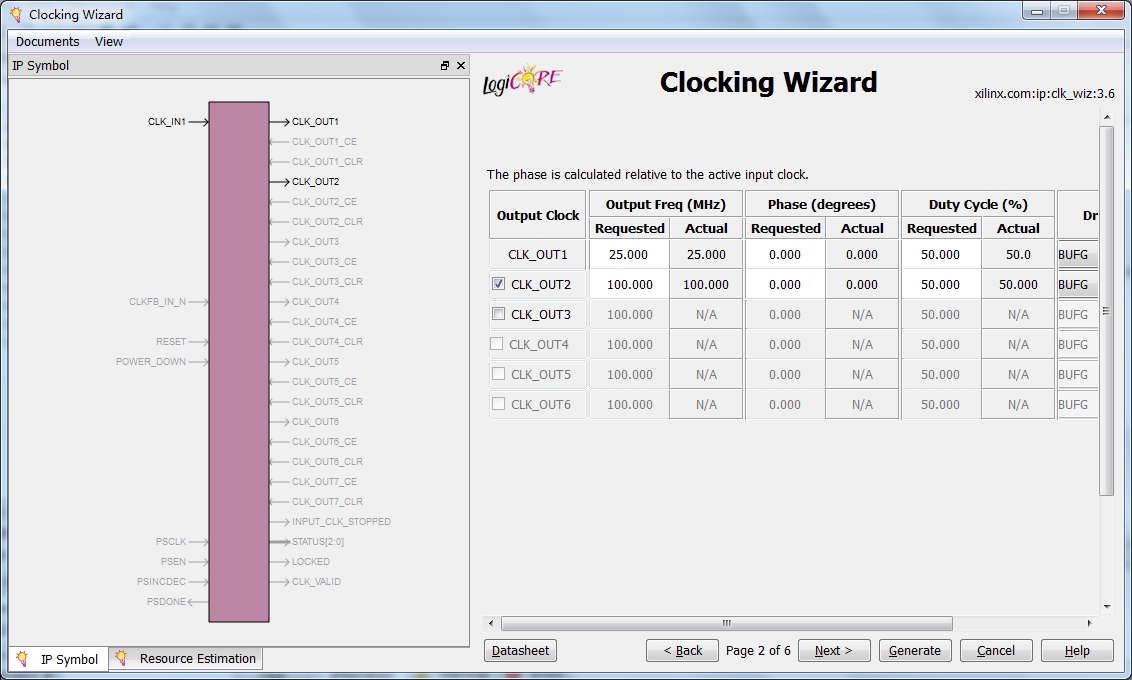The height and width of the screenshot is (680, 1132).
Task: Toggle the CLK_OUT5 checkbox
Action: click(x=498, y=374)
